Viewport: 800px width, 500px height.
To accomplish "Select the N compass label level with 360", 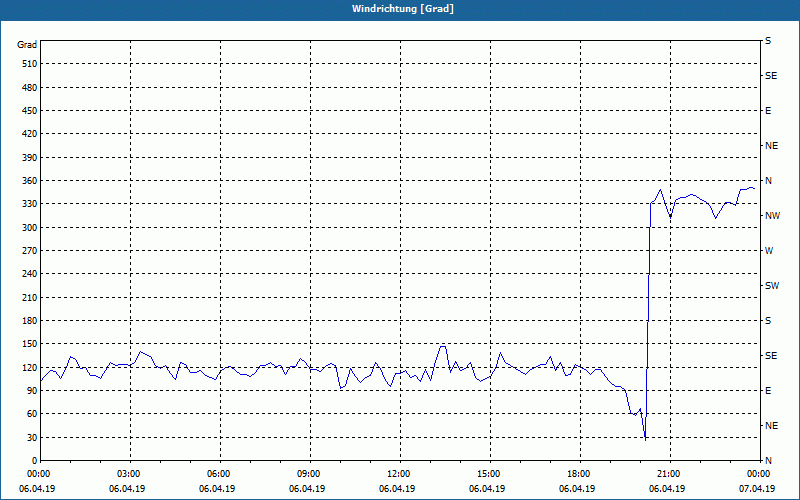I will tap(768, 181).
